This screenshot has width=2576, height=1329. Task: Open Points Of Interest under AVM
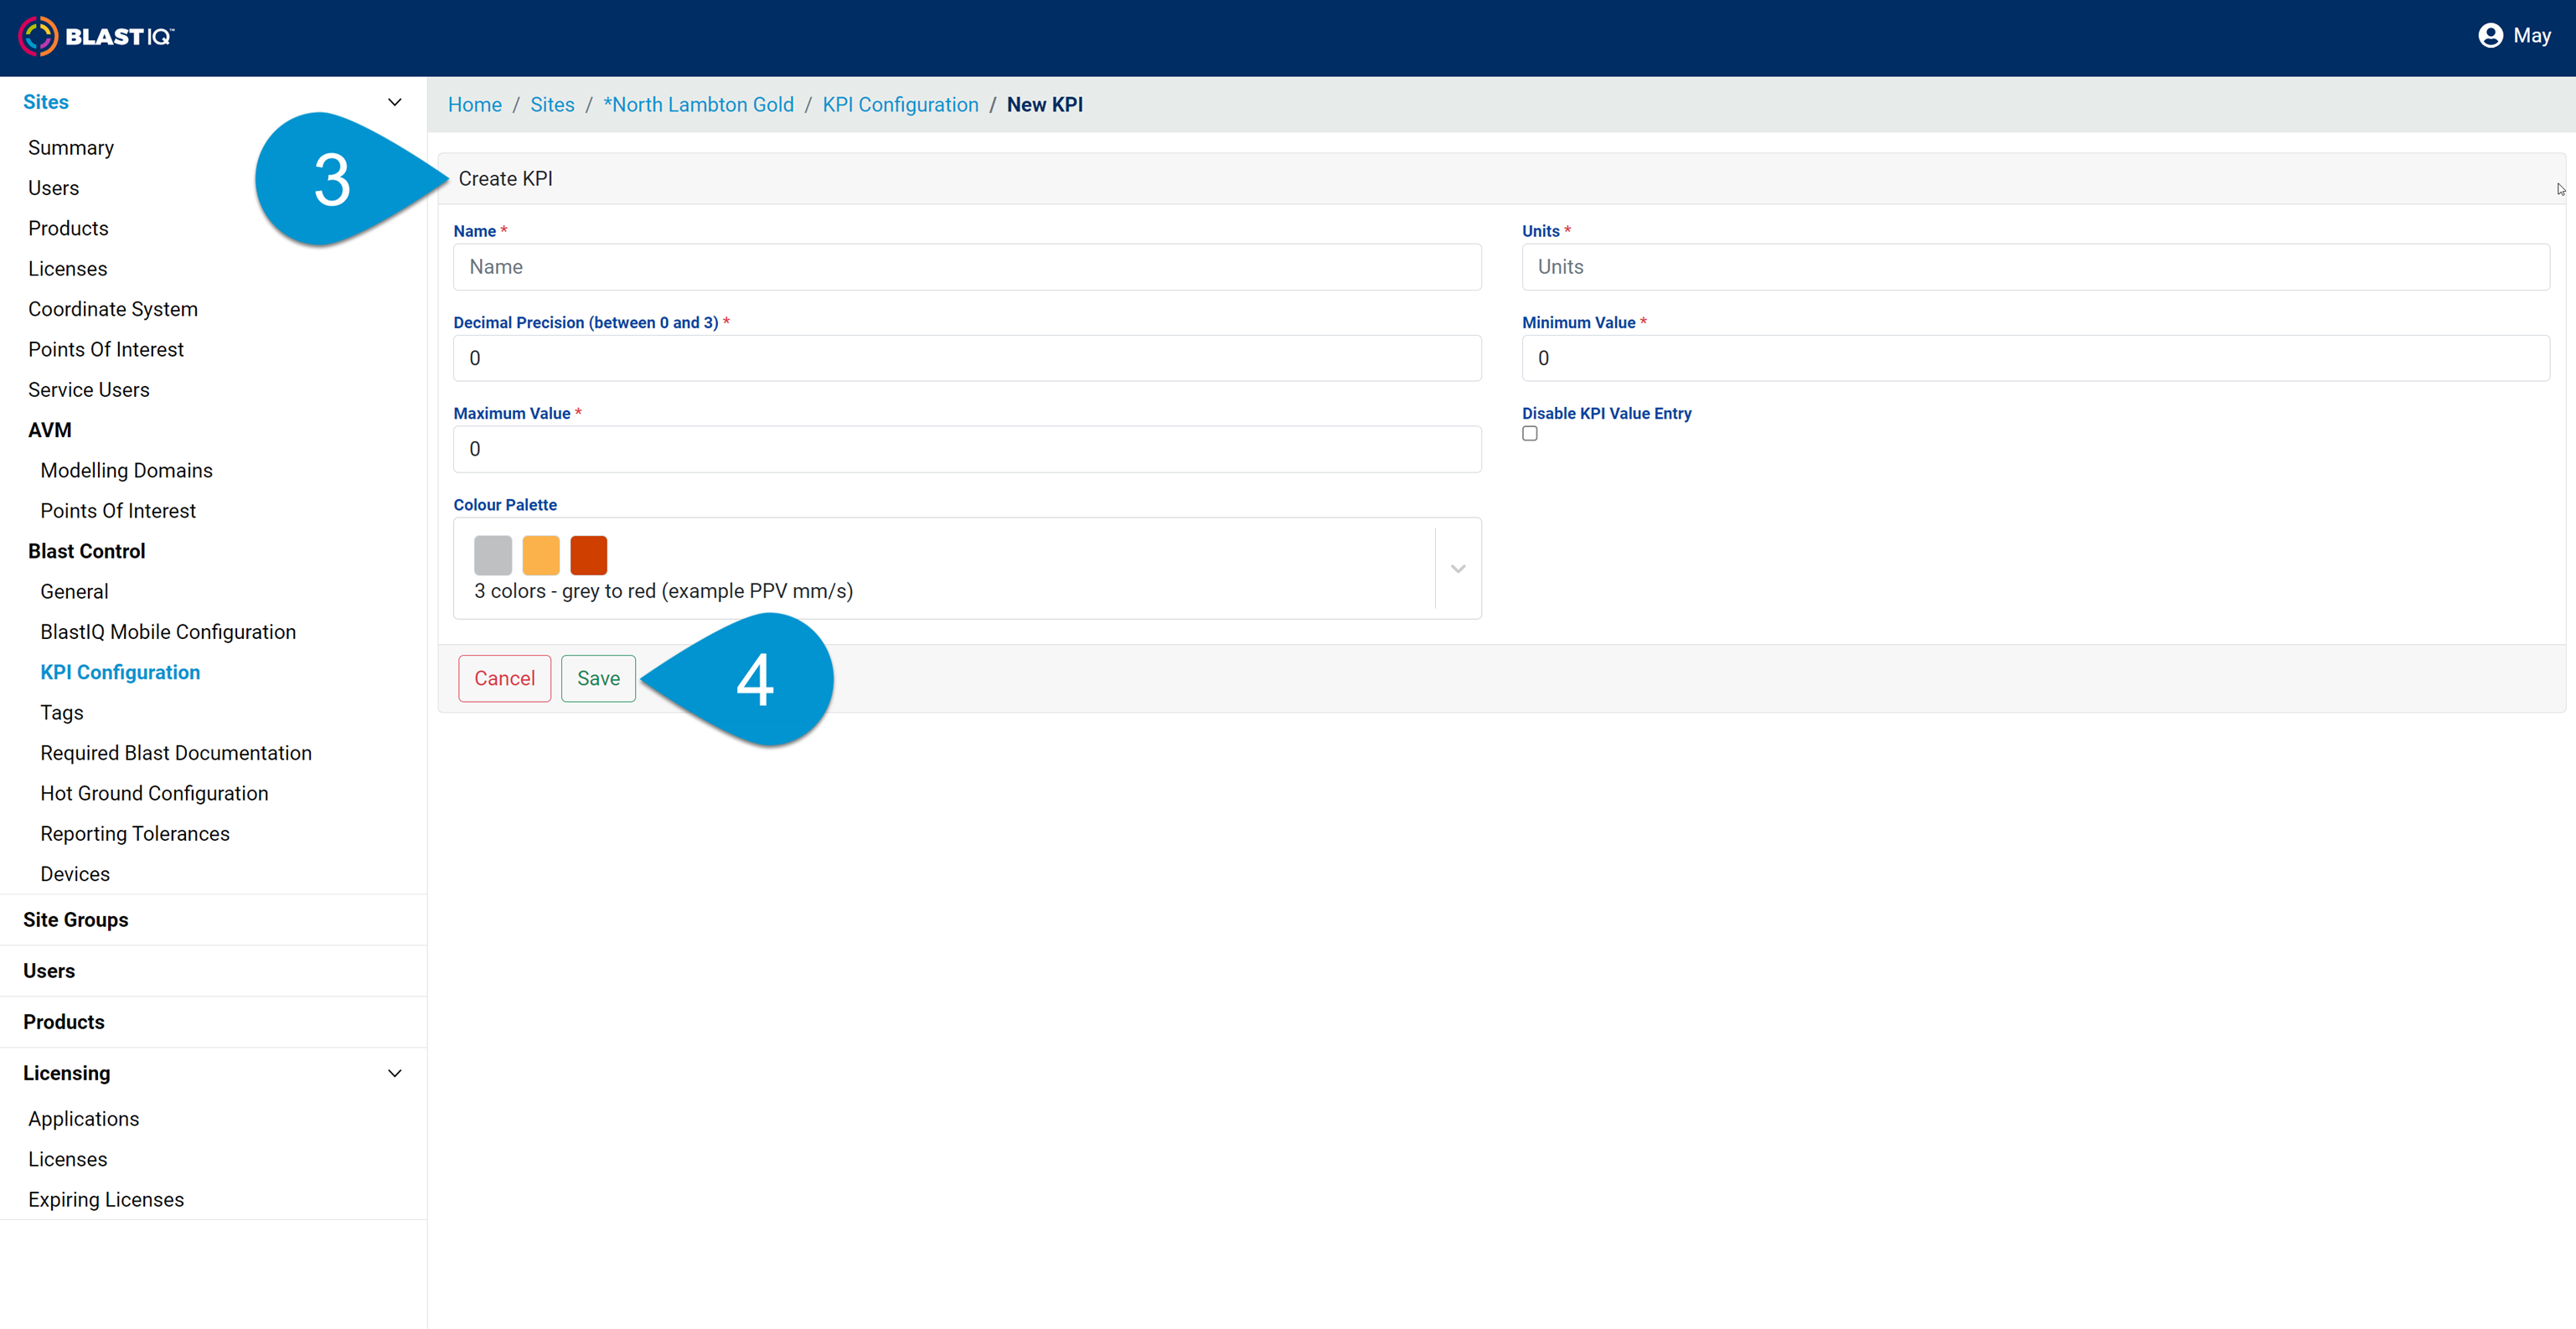pyautogui.click(x=118, y=511)
